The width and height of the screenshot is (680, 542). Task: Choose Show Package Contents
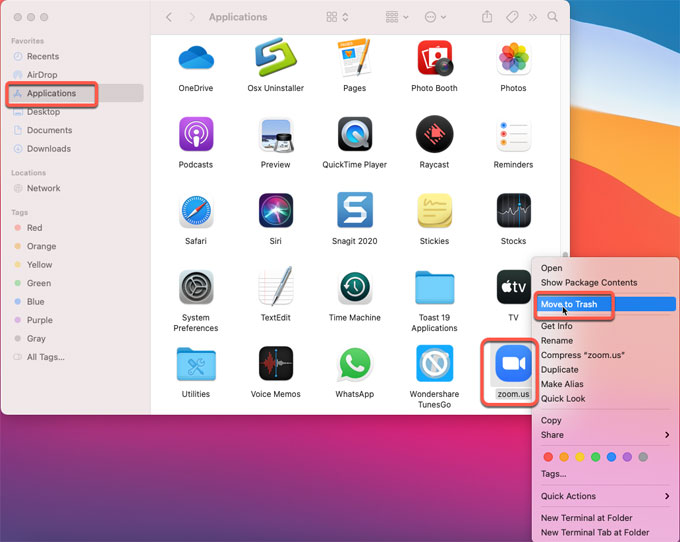click(589, 282)
